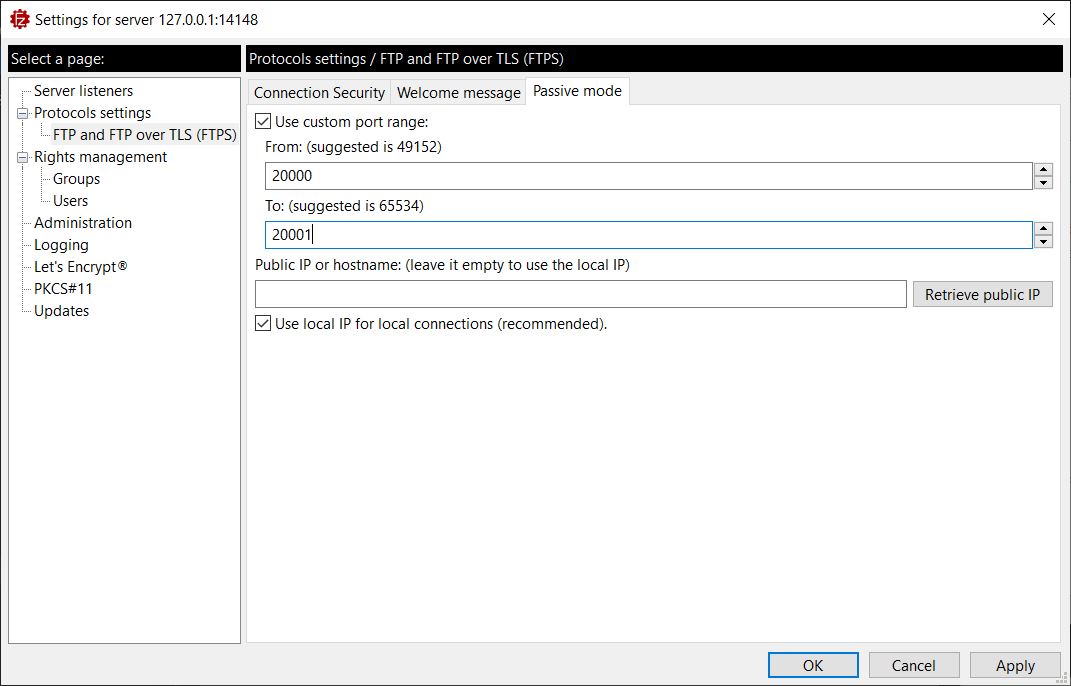Open the Welcome message tab
The height and width of the screenshot is (686, 1071).
458,92
